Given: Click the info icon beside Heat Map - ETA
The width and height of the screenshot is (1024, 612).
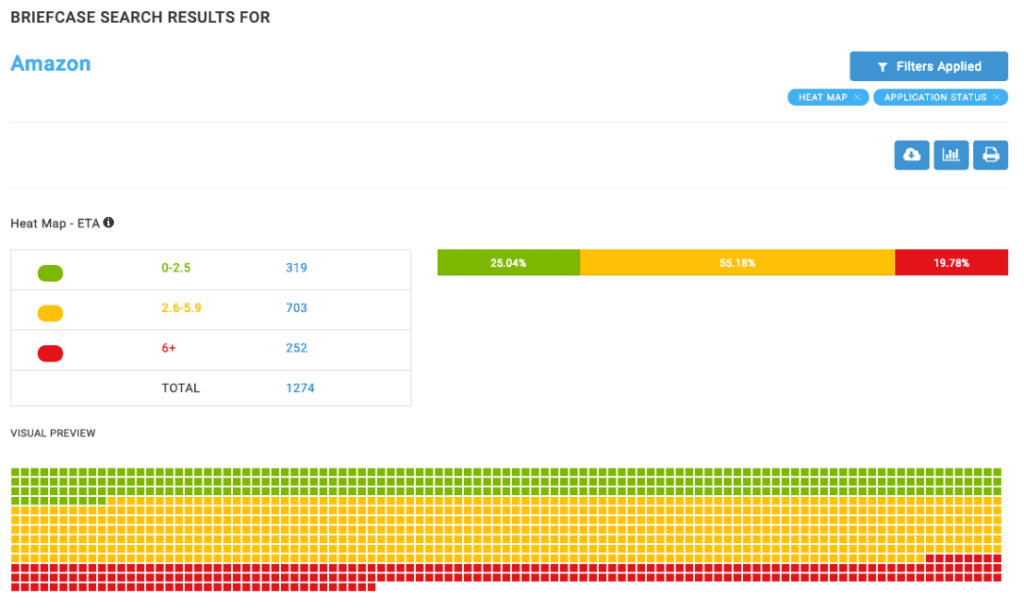Looking at the screenshot, I should coord(108,223).
